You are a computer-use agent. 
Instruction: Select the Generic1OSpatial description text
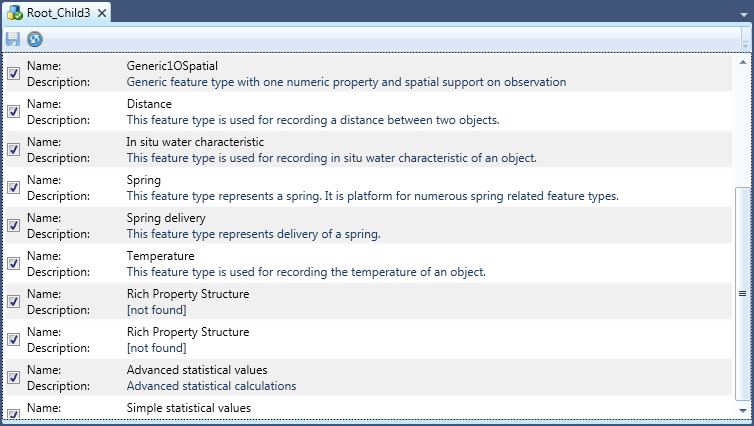[346, 82]
